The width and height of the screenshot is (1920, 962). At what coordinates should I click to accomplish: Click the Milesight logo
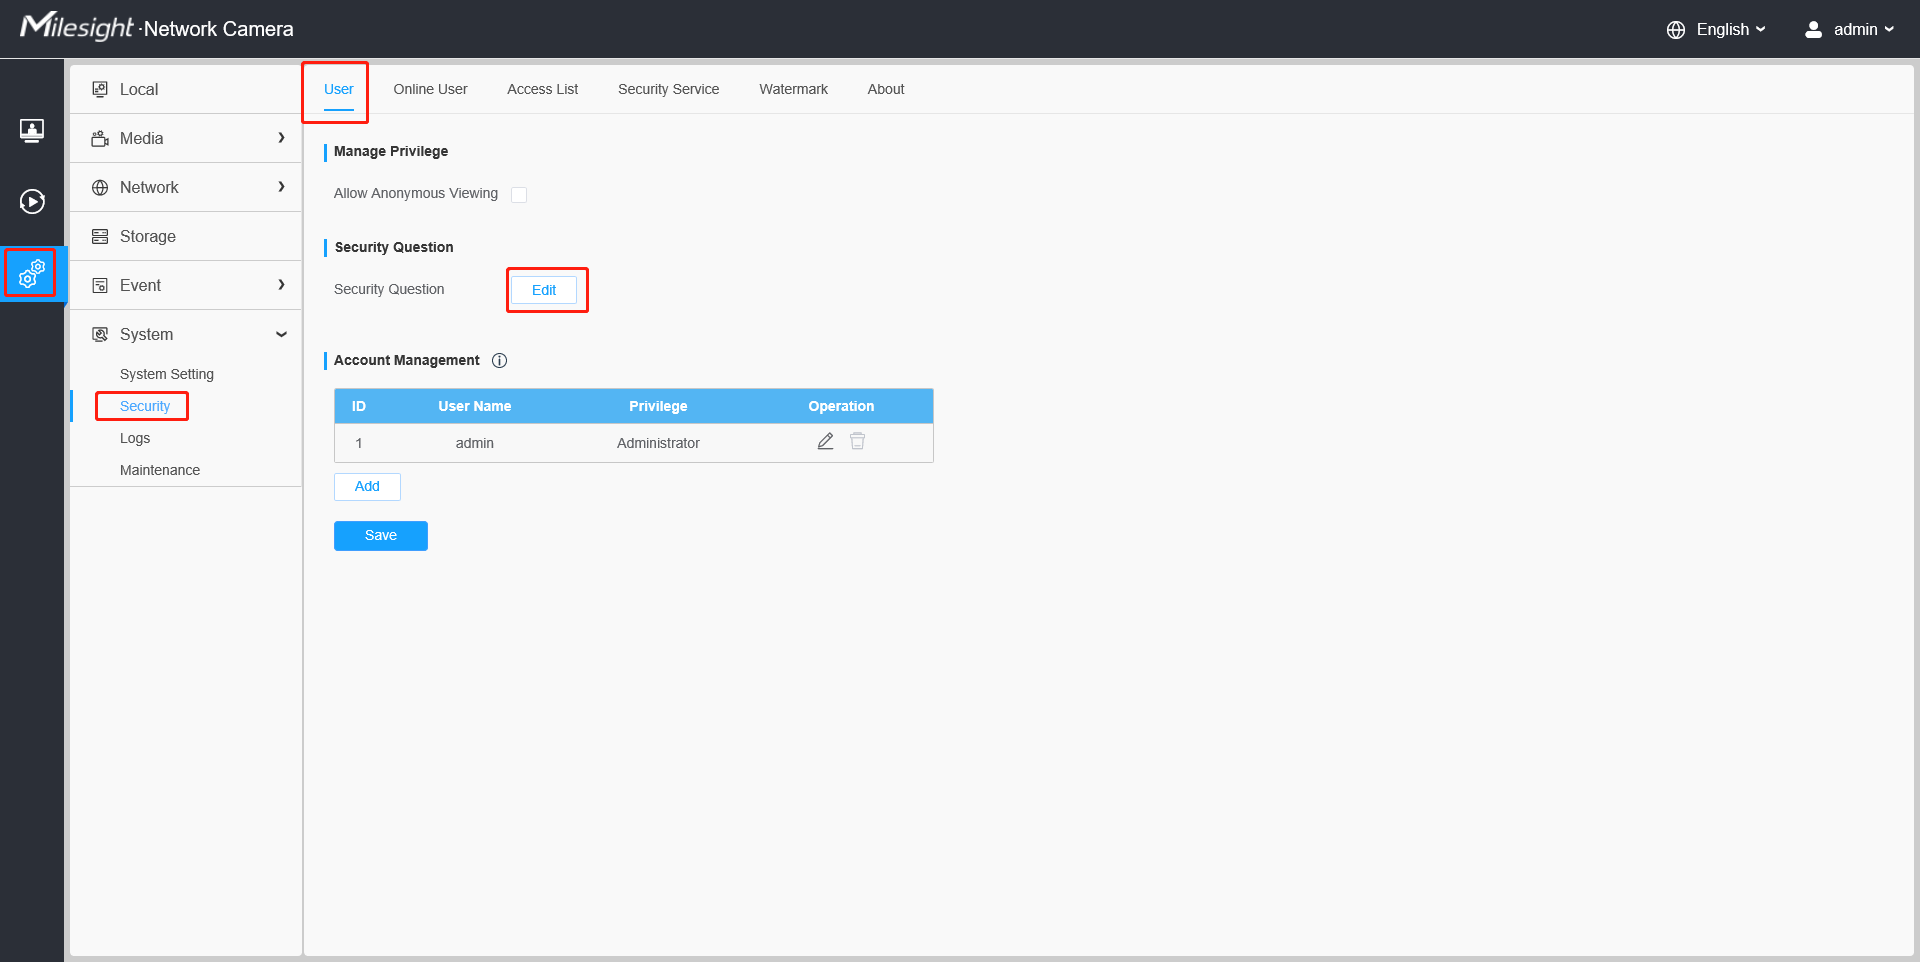pyautogui.click(x=76, y=26)
